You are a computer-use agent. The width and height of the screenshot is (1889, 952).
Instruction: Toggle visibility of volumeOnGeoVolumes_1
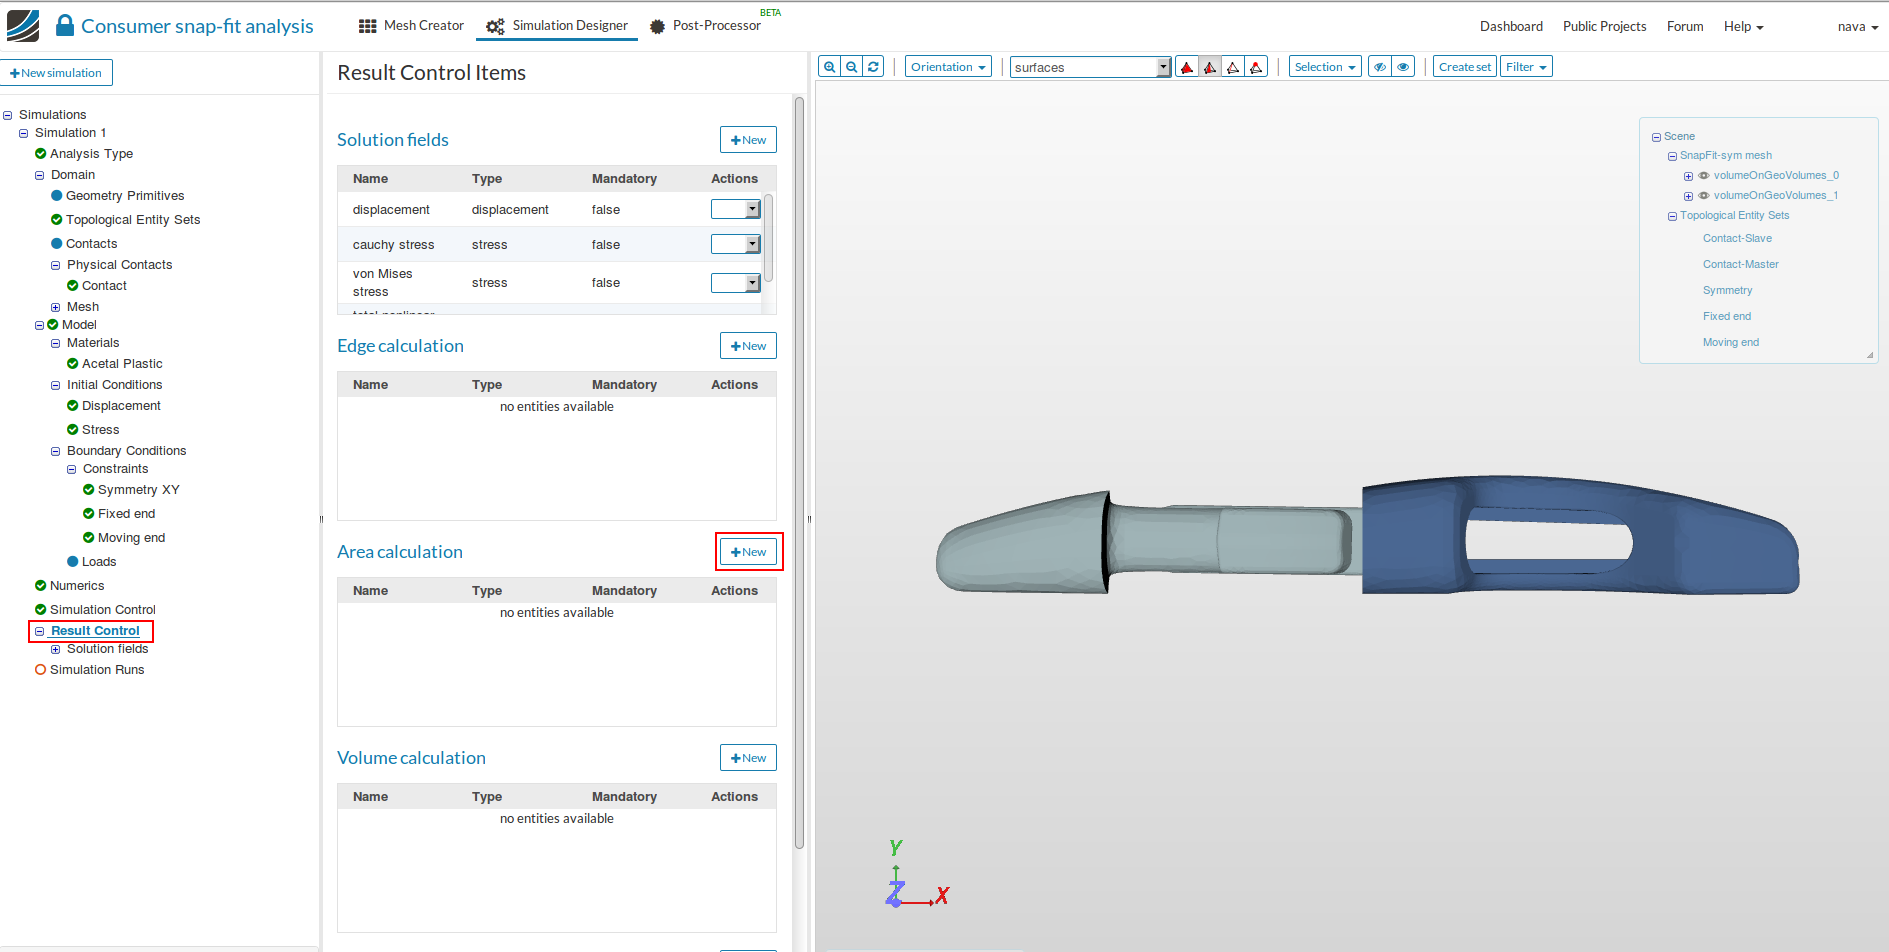click(1704, 196)
